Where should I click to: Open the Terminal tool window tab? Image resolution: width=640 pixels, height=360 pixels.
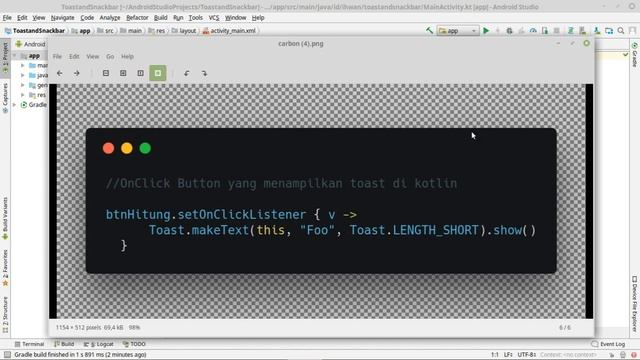pos(29,344)
